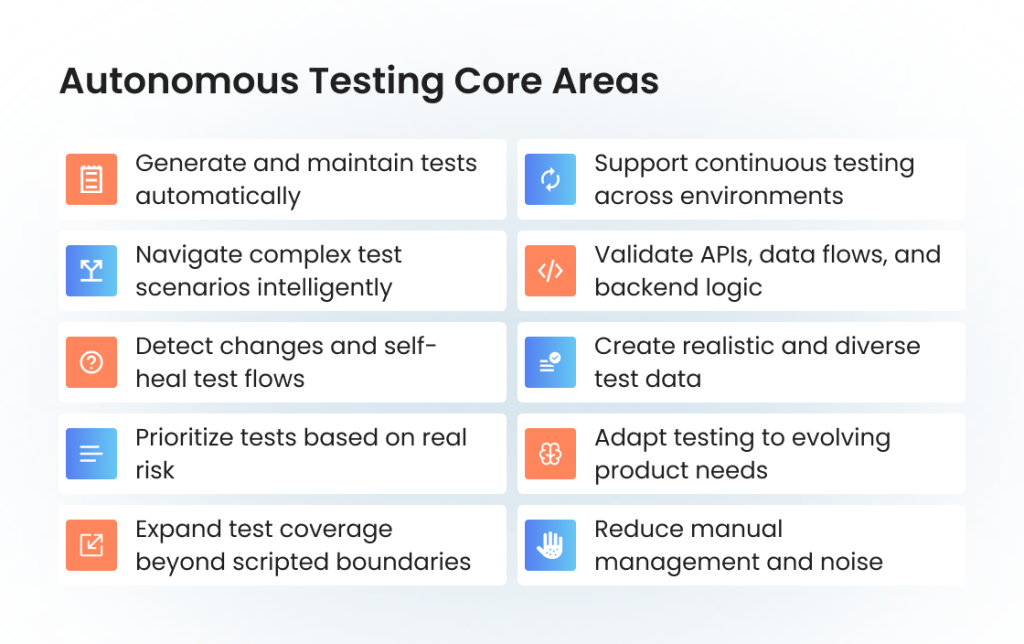Click the blue prioritize lines icon
The width and height of the screenshot is (1024, 644).
click(91, 454)
